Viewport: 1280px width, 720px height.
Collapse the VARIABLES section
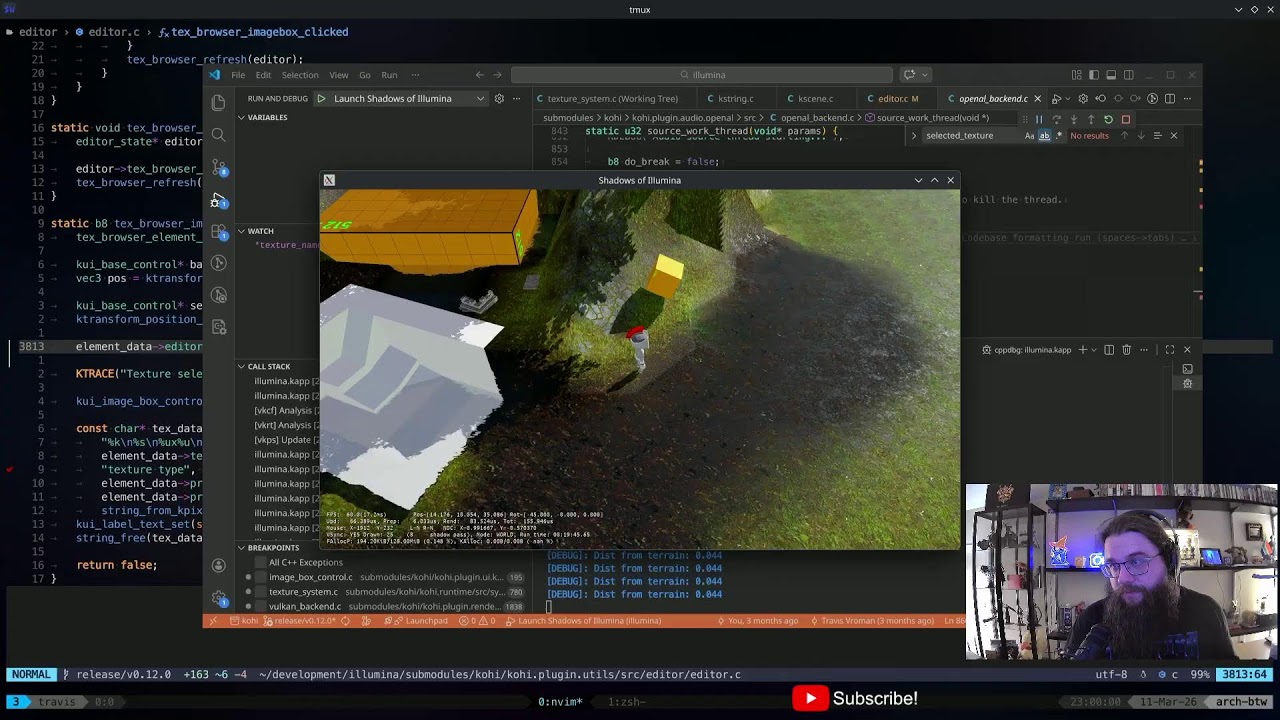point(241,117)
